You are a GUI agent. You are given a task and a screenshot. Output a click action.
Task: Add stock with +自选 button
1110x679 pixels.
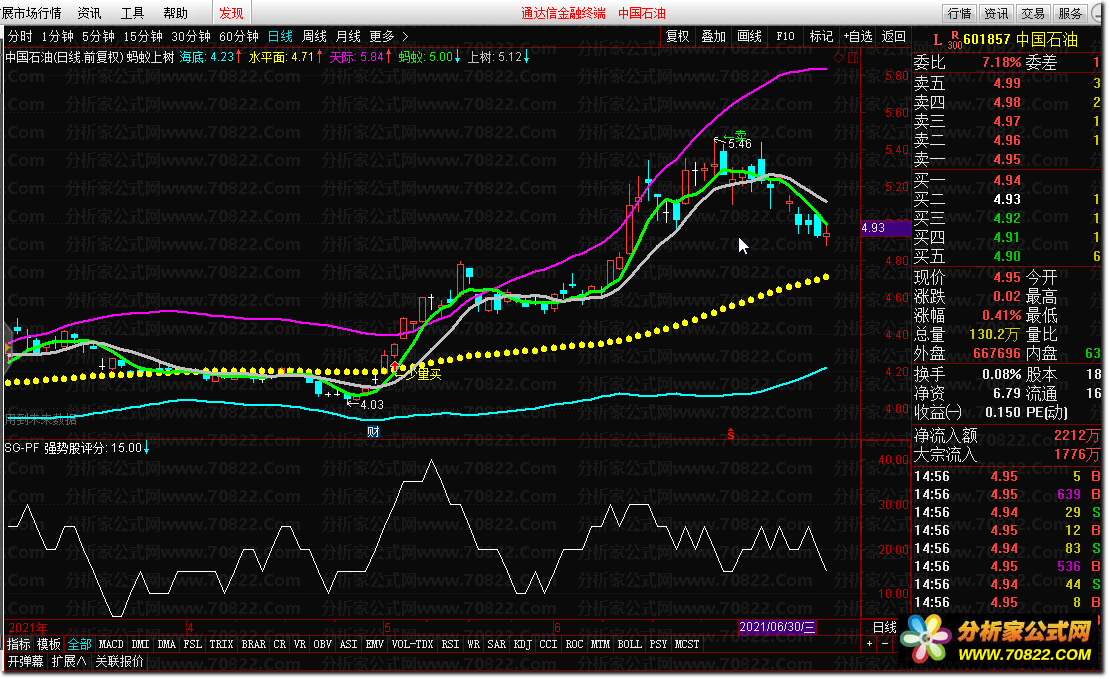click(858, 36)
